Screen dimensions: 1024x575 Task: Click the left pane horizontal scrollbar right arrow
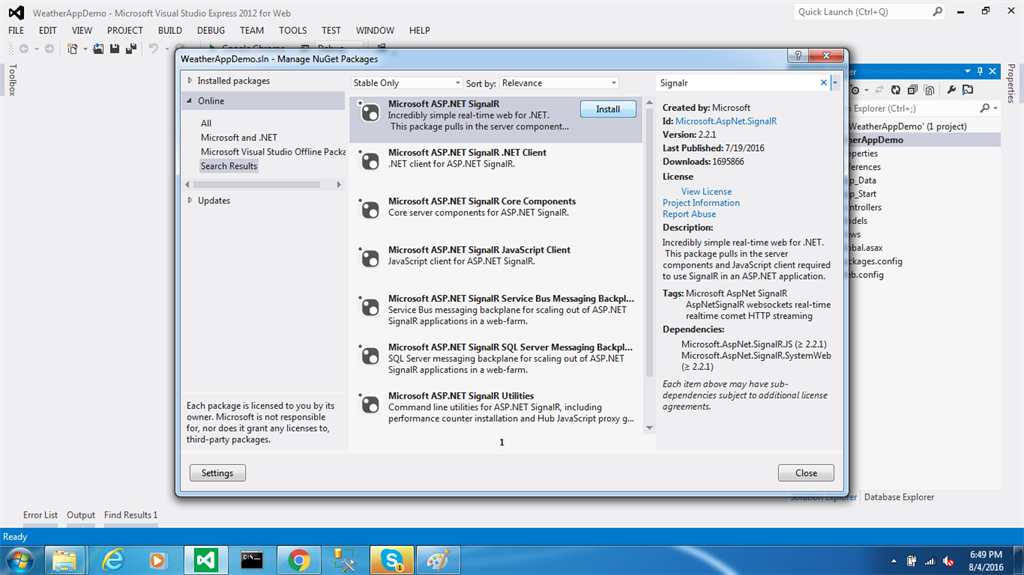pos(339,185)
